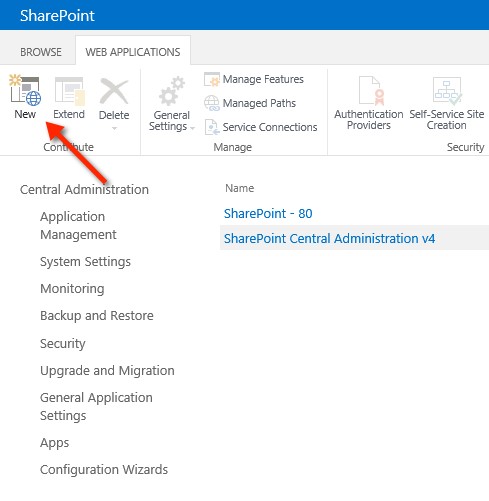Open General Settings gears icon
The image size is (489, 501).
(x=172, y=91)
